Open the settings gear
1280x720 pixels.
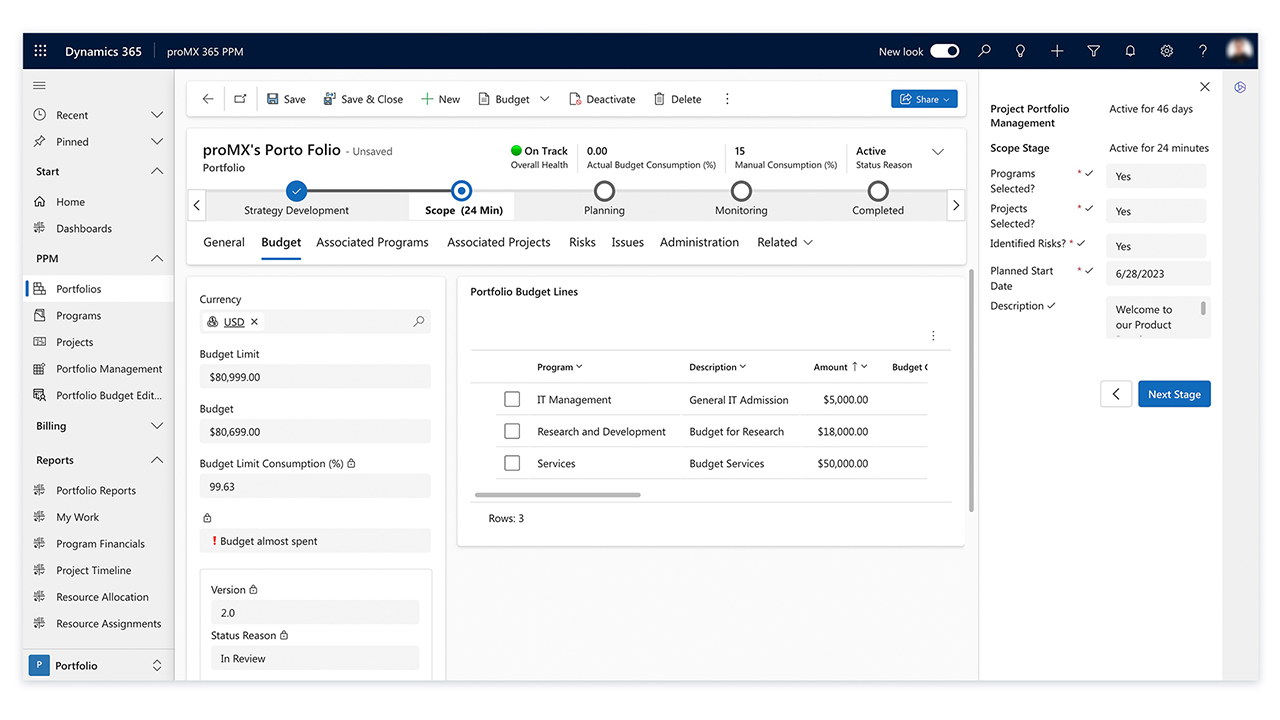tap(1166, 51)
